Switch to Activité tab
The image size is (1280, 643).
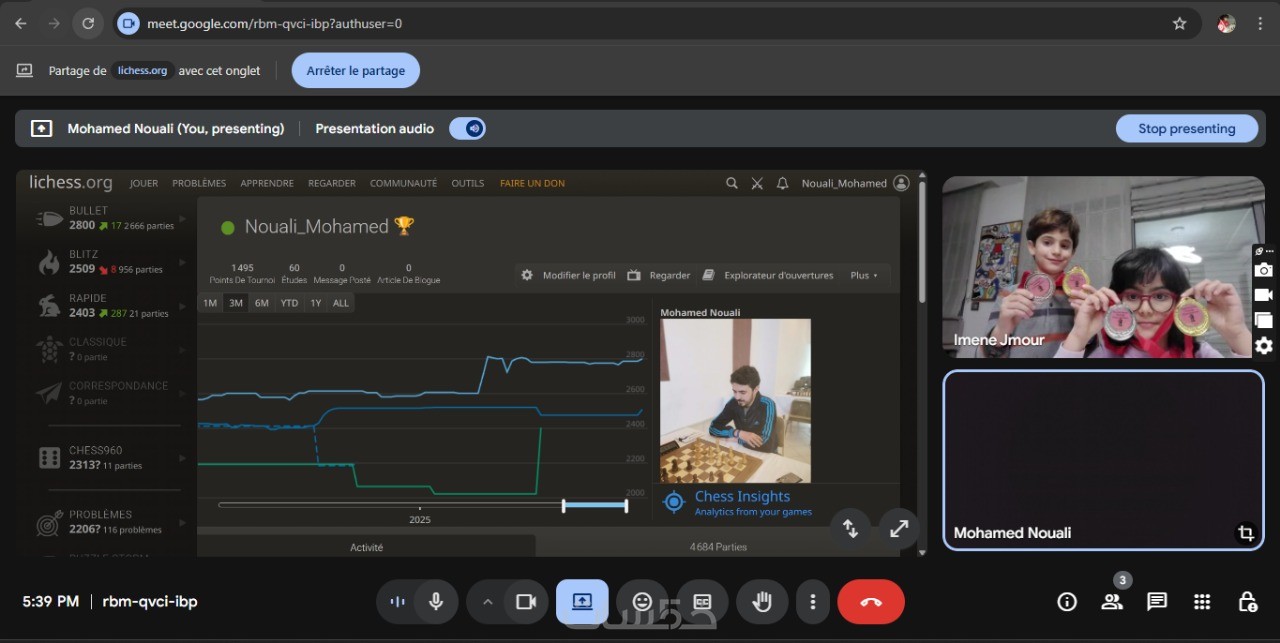(x=366, y=547)
